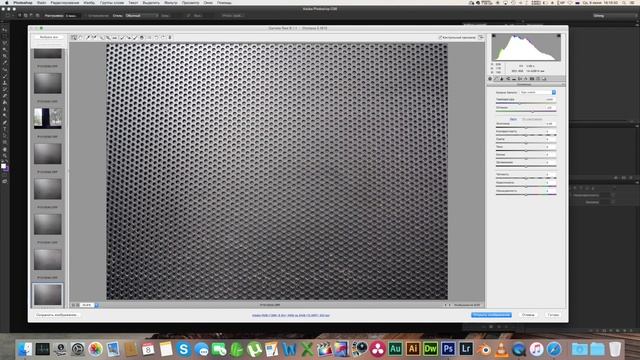Open the Camera Calibration panel icon
640x360 pixels.
coord(532,78)
